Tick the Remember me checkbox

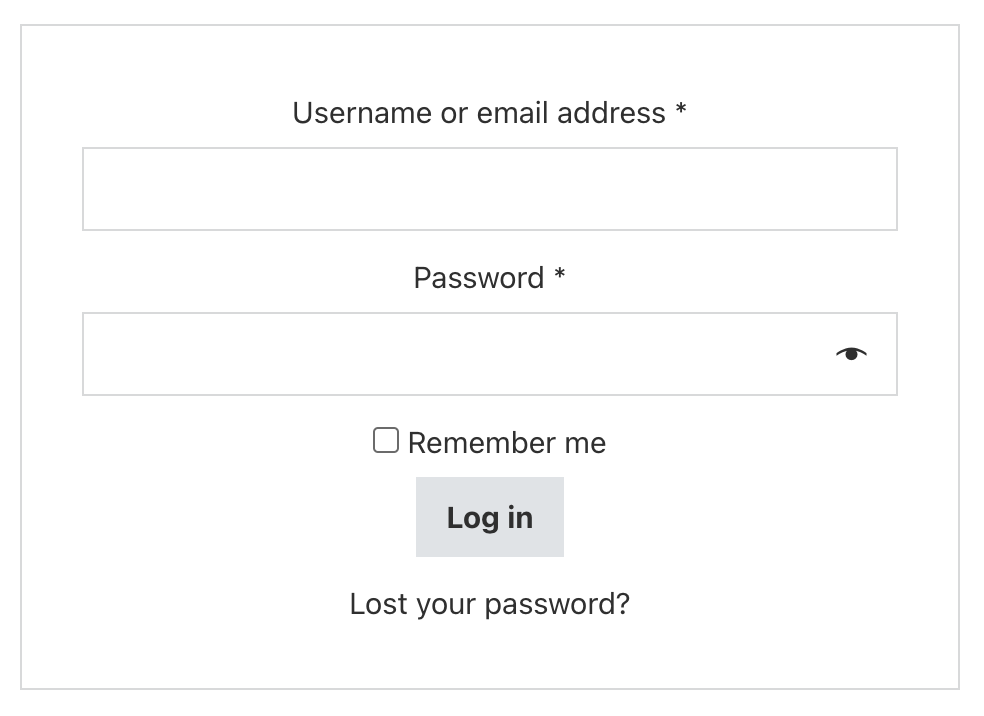pos(385,440)
